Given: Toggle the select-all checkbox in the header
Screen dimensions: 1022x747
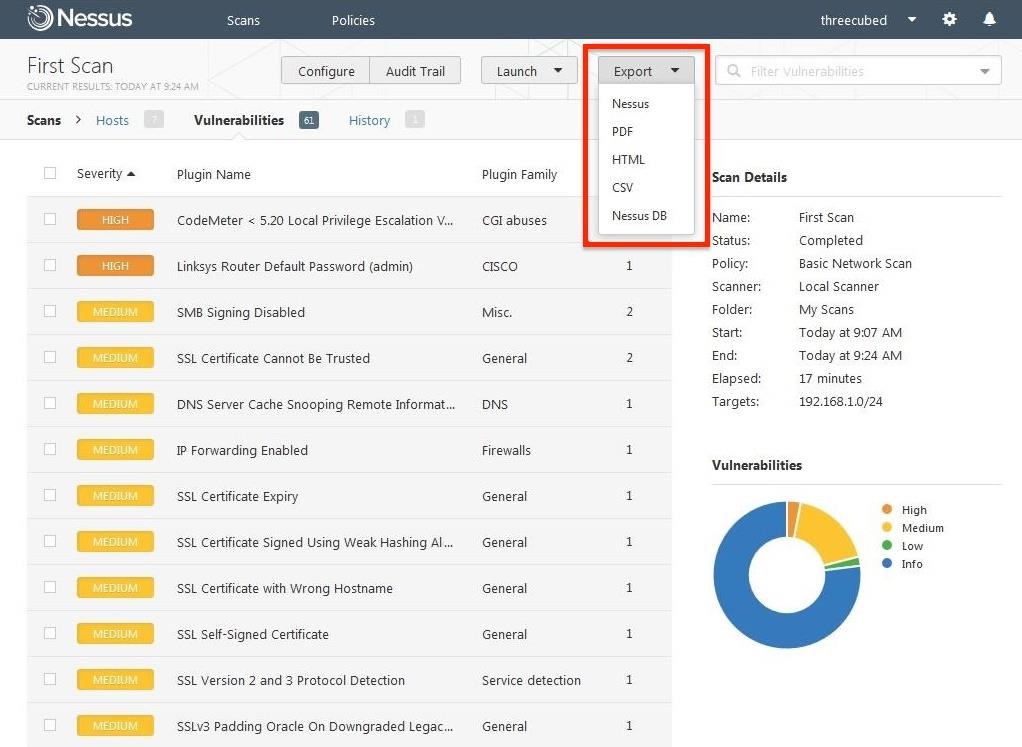Looking at the screenshot, I should (50, 174).
